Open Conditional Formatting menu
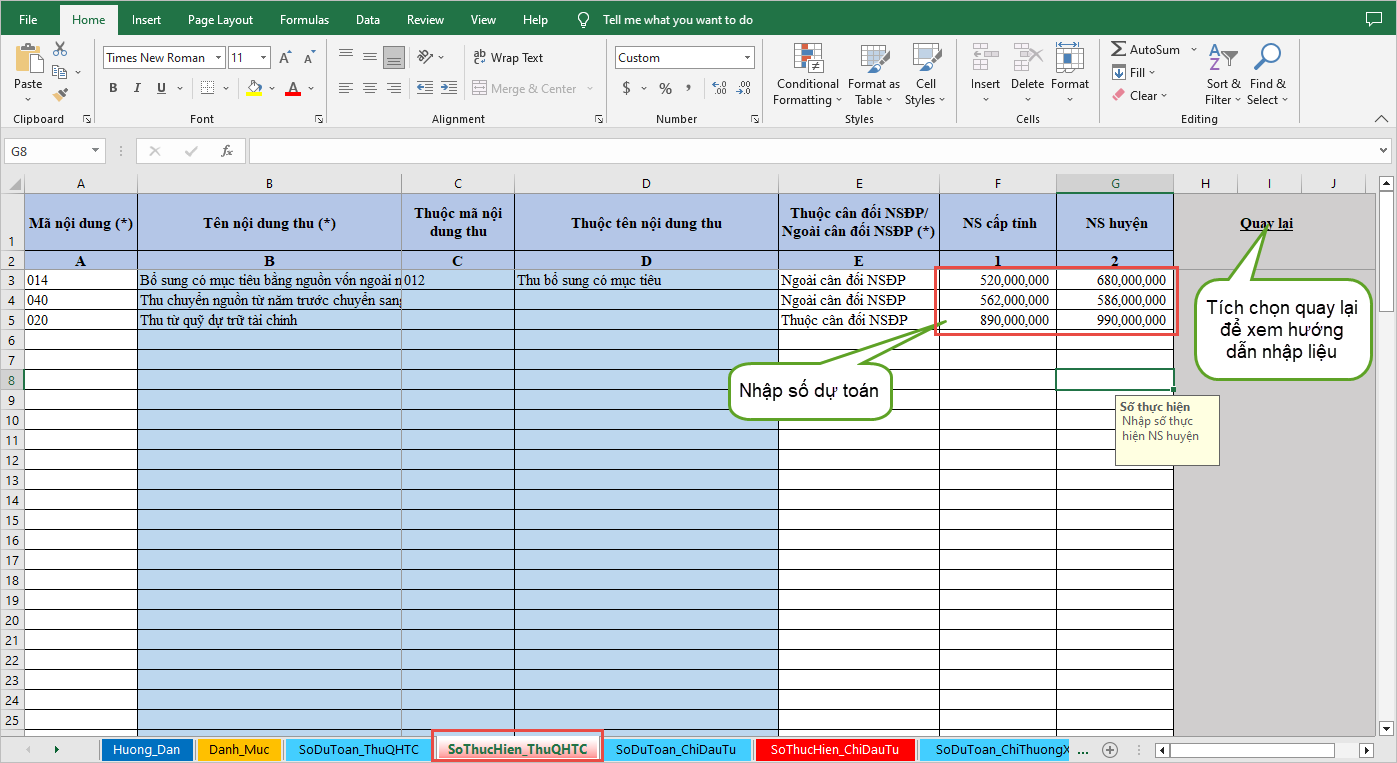This screenshot has height=763, width=1397. [x=807, y=75]
